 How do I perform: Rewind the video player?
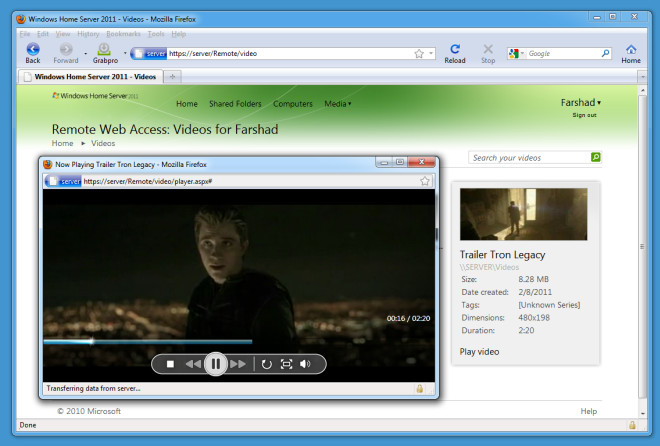pos(193,364)
